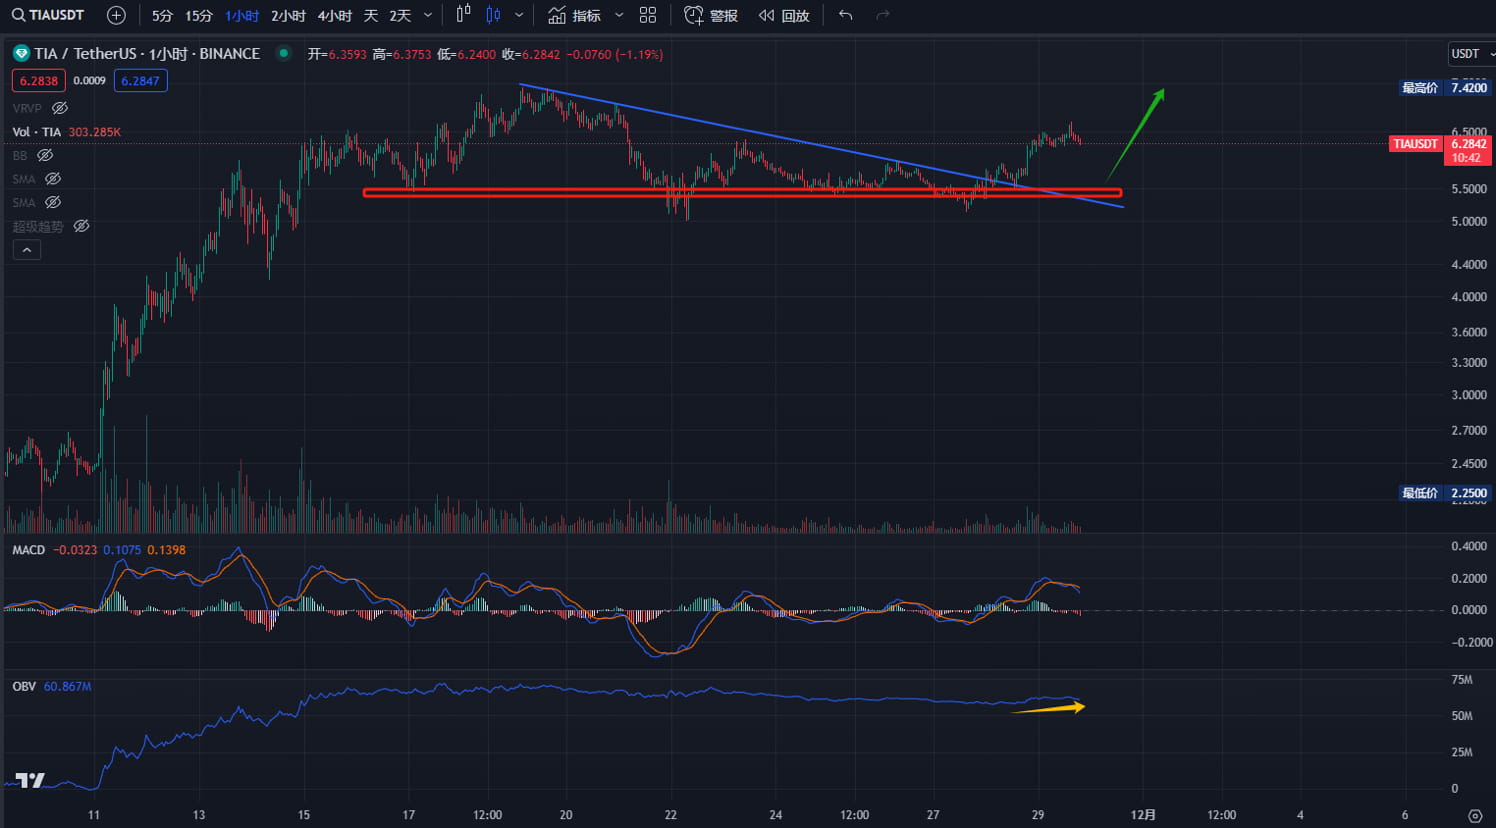This screenshot has height=828, width=1496.
Task: Click the MACD indicator legend label
Action: click(29, 550)
